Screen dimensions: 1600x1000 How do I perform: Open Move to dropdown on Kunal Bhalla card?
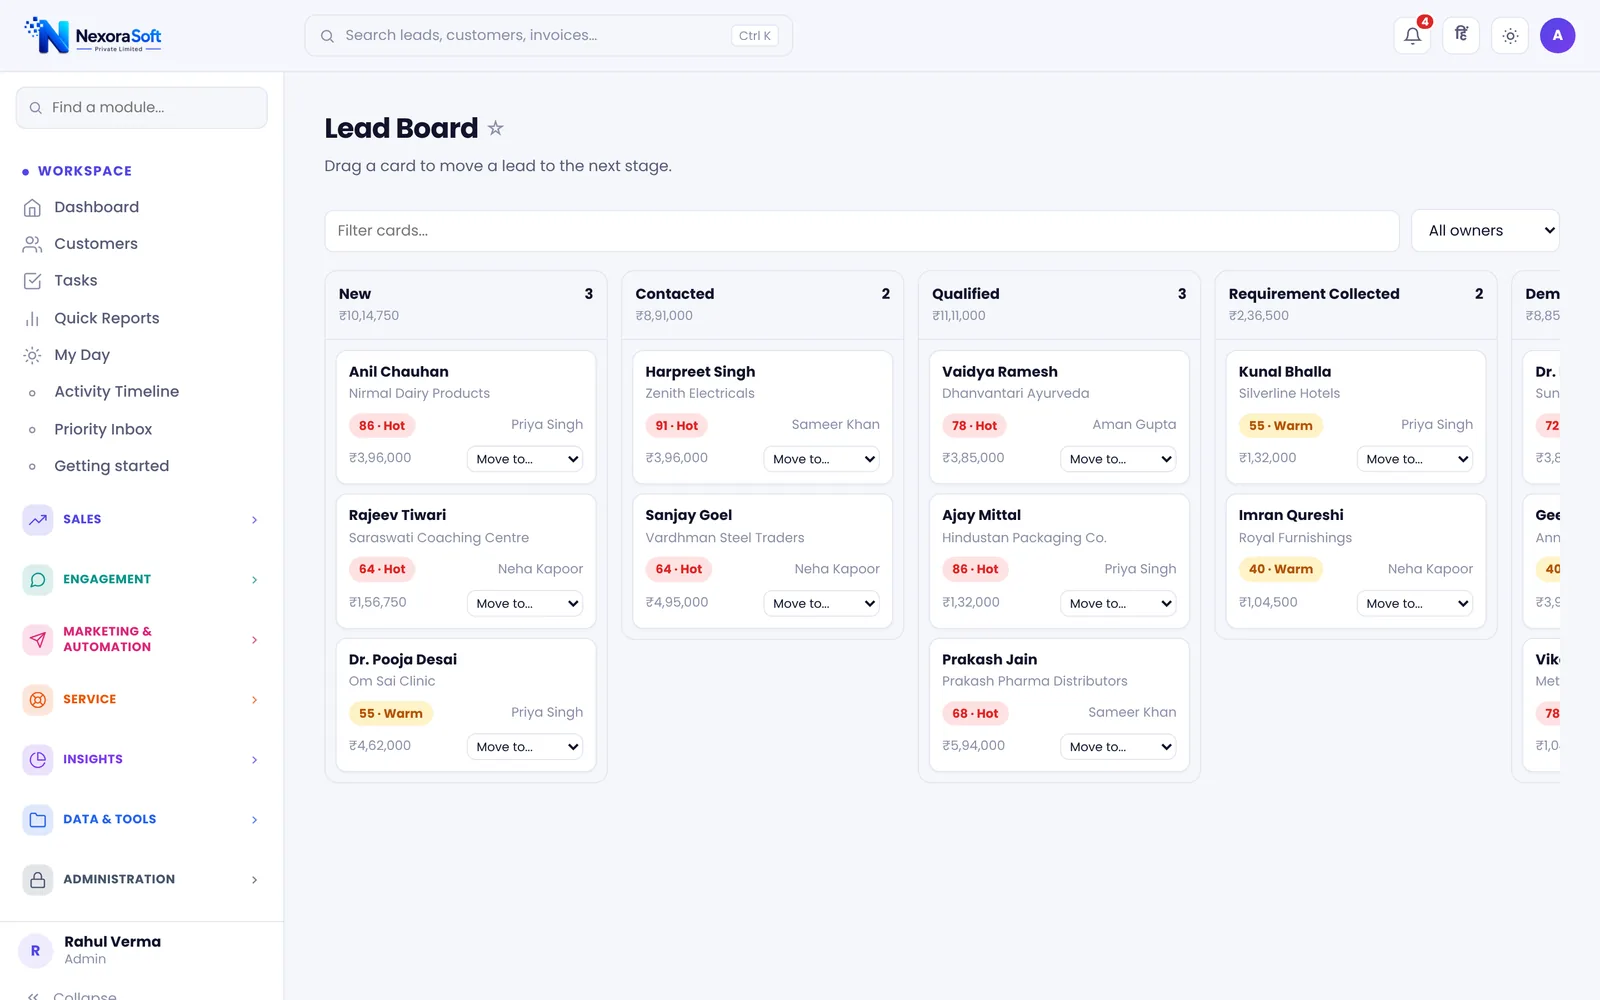pos(1415,459)
